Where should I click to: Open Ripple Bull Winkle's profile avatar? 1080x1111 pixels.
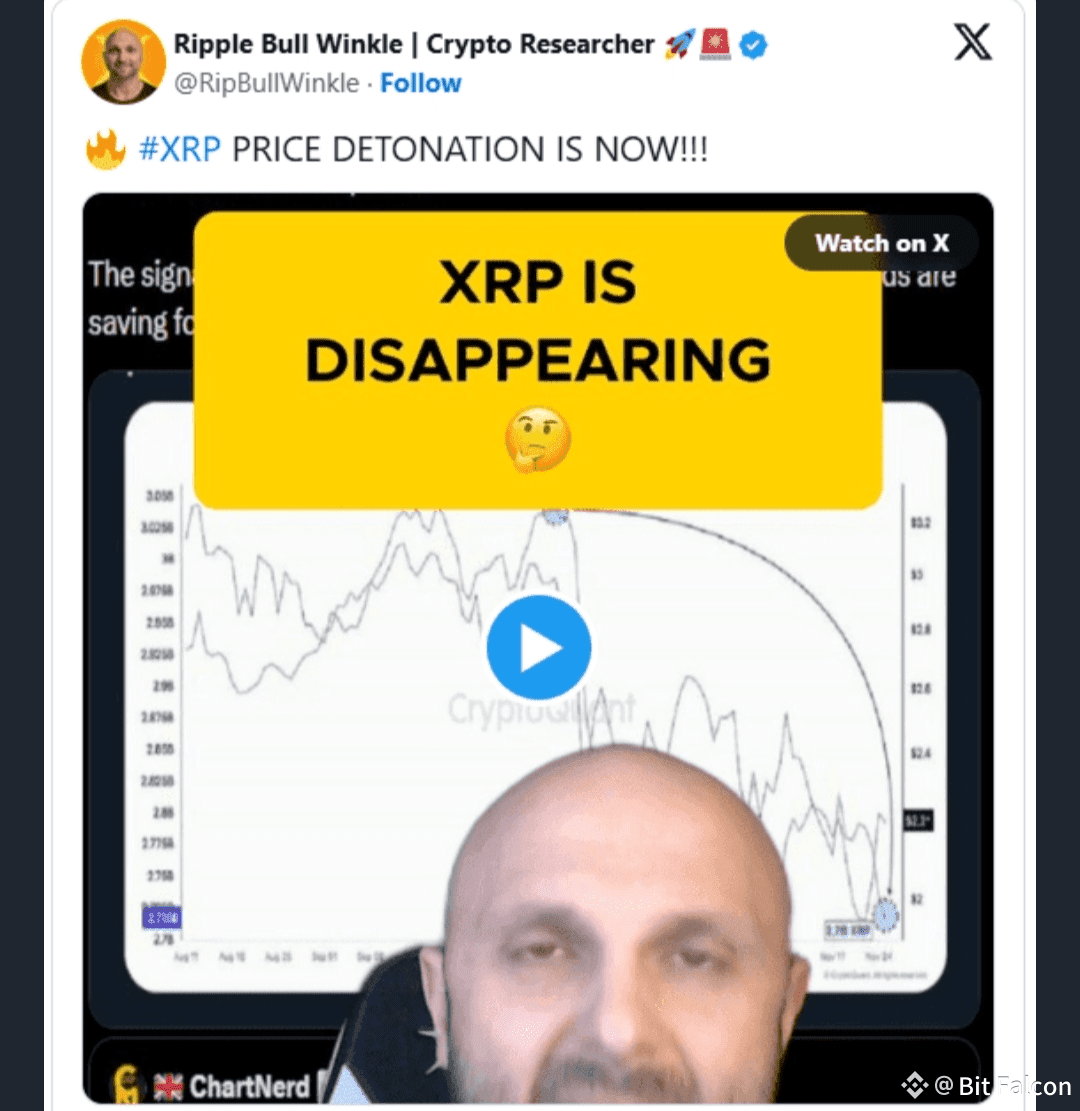tap(123, 62)
